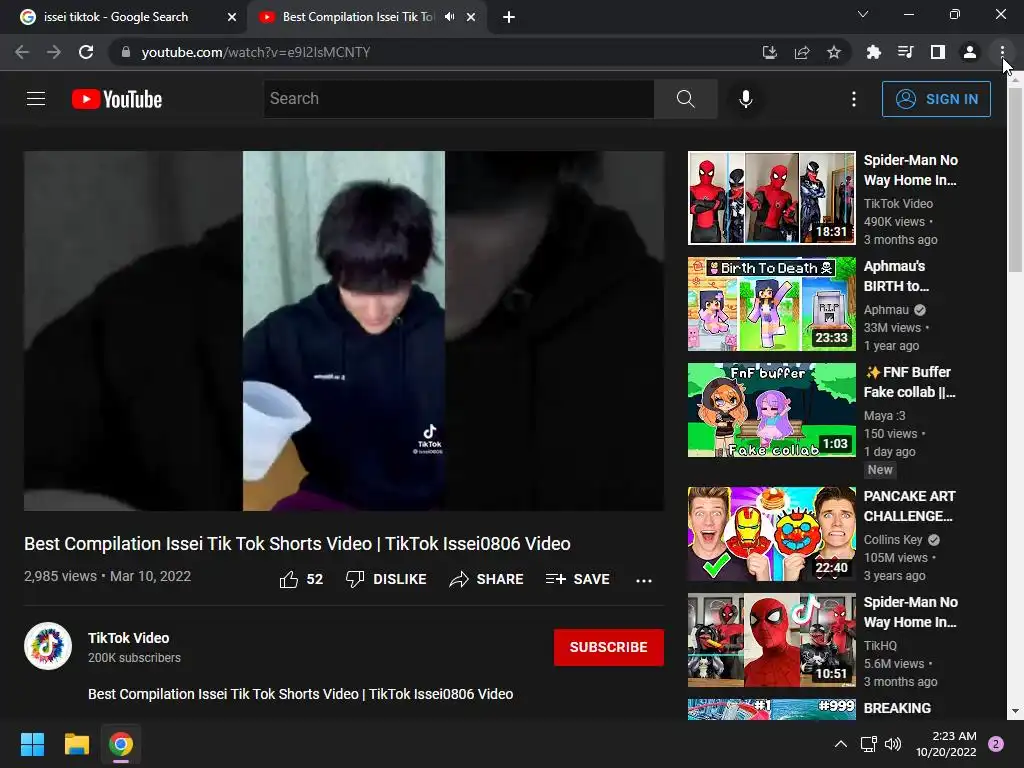Screen dimensions: 1024x768
Task: Bookmark this page with the star
Action: pos(834,52)
